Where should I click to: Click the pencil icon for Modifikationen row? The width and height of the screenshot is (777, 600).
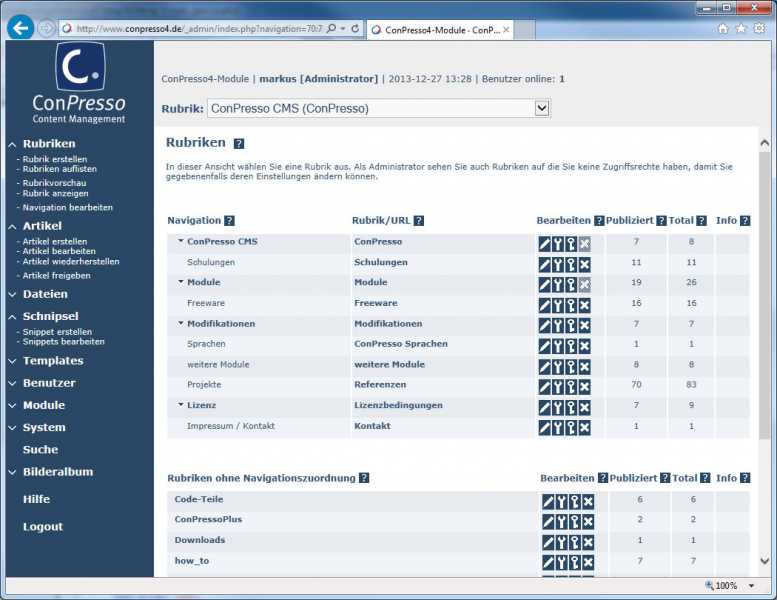tap(545, 326)
